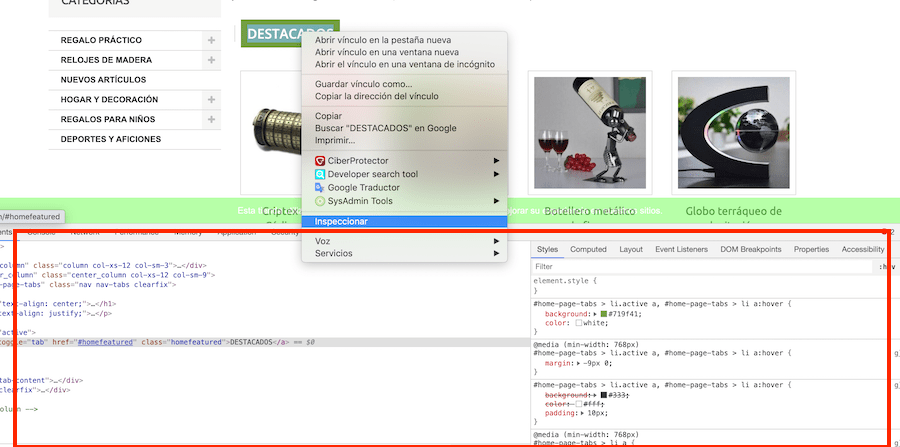Open the REGALO PRÁCTICO category link
The width and height of the screenshot is (900, 447).
pos(101,40)
